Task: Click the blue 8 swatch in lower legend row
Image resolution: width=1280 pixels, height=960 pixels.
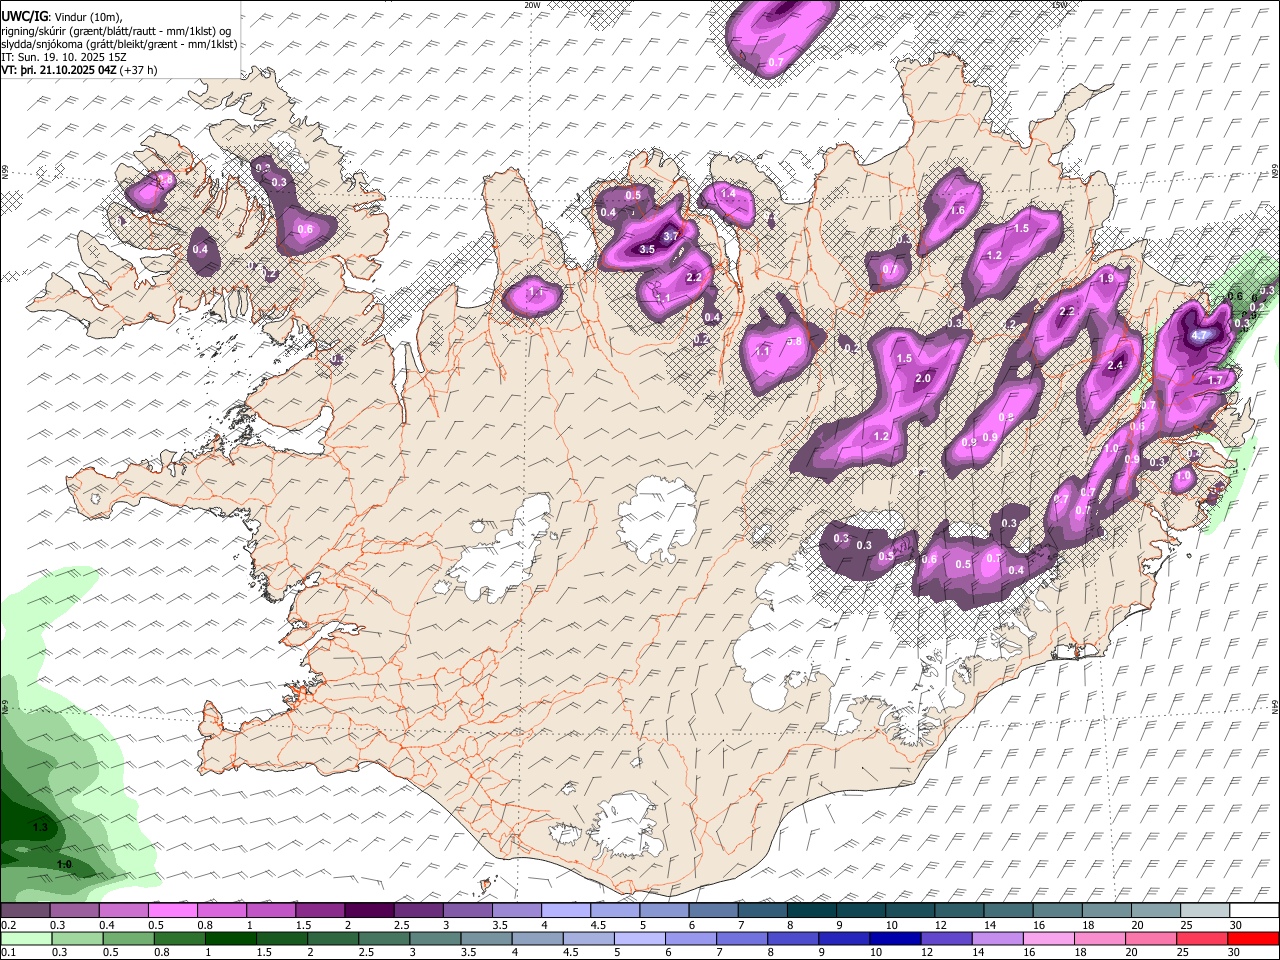Action: coord(793,938)
